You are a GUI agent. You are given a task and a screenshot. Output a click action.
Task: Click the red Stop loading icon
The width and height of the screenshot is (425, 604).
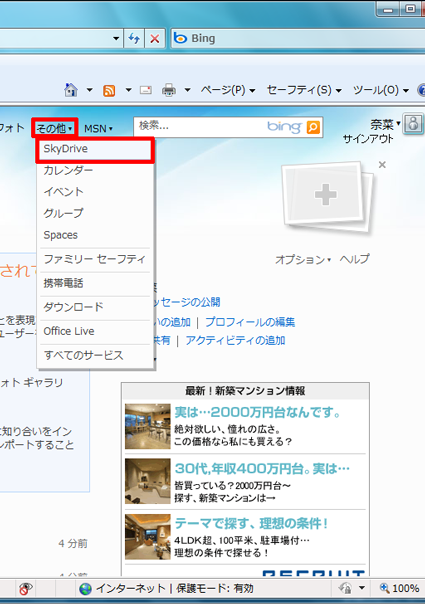pos(155,39)
